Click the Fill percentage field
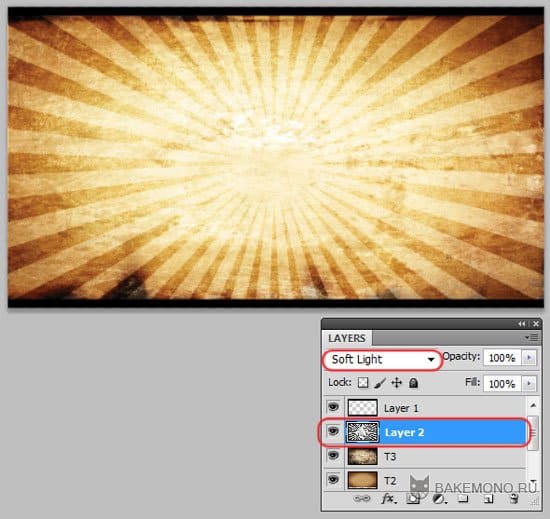550x519 pixels. [x=502, y=384]
